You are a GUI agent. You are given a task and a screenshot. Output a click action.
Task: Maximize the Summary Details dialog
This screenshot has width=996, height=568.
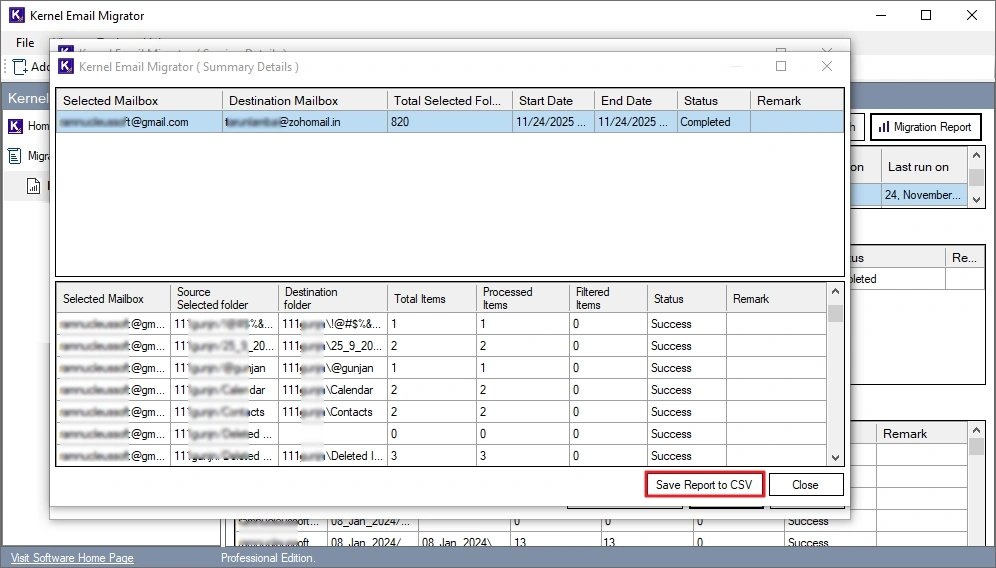tap(781, 66)
